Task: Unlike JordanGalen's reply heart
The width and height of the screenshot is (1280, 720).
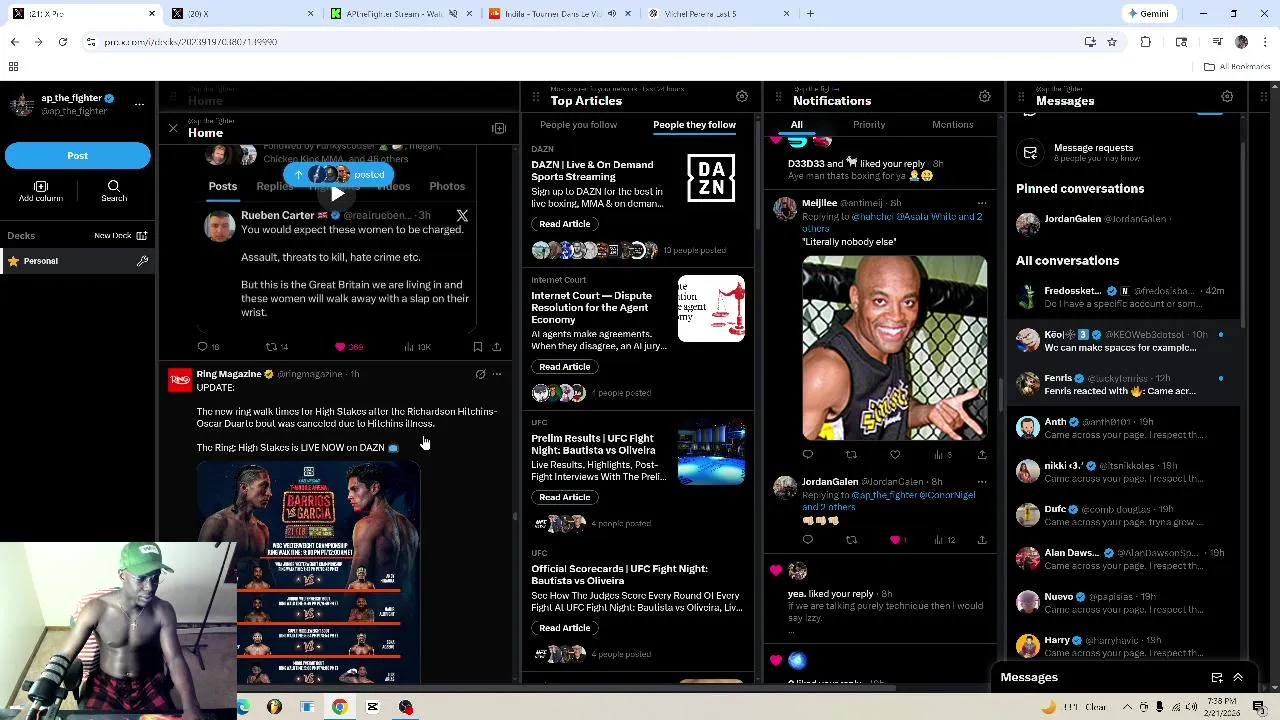Action: tap(895, 540)
